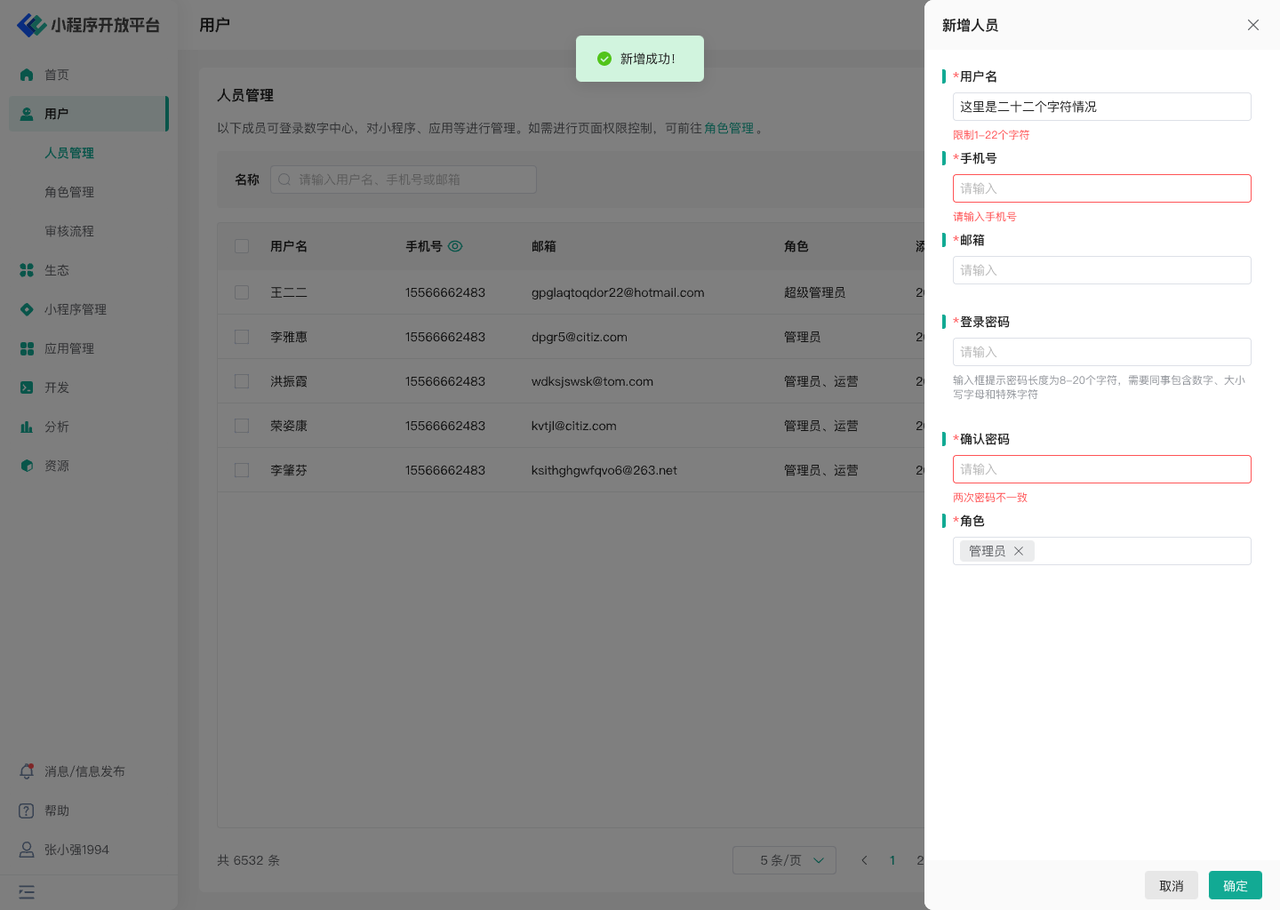Image resolution: width=1280 pixels, height=910 pixels.
Task: Go to previous page with left chevron
Action: pyautogui.click(x=865, y=860)
